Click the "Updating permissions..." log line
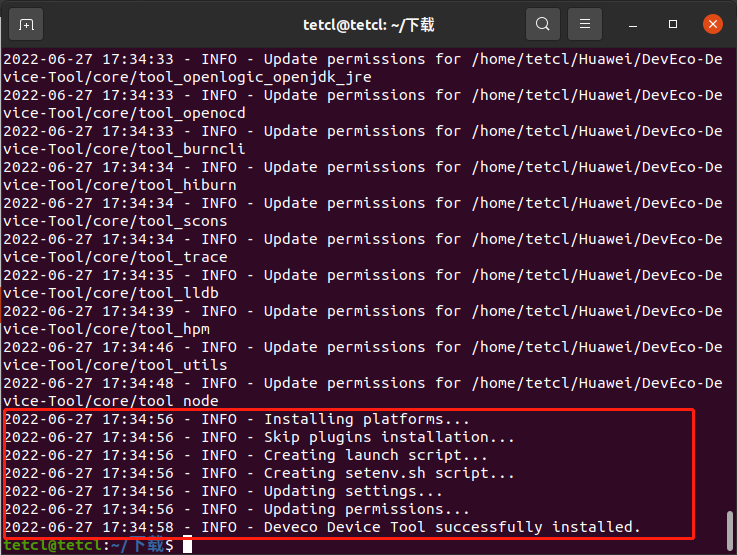The height and width of the screenshot is (555, 737). 366,509
